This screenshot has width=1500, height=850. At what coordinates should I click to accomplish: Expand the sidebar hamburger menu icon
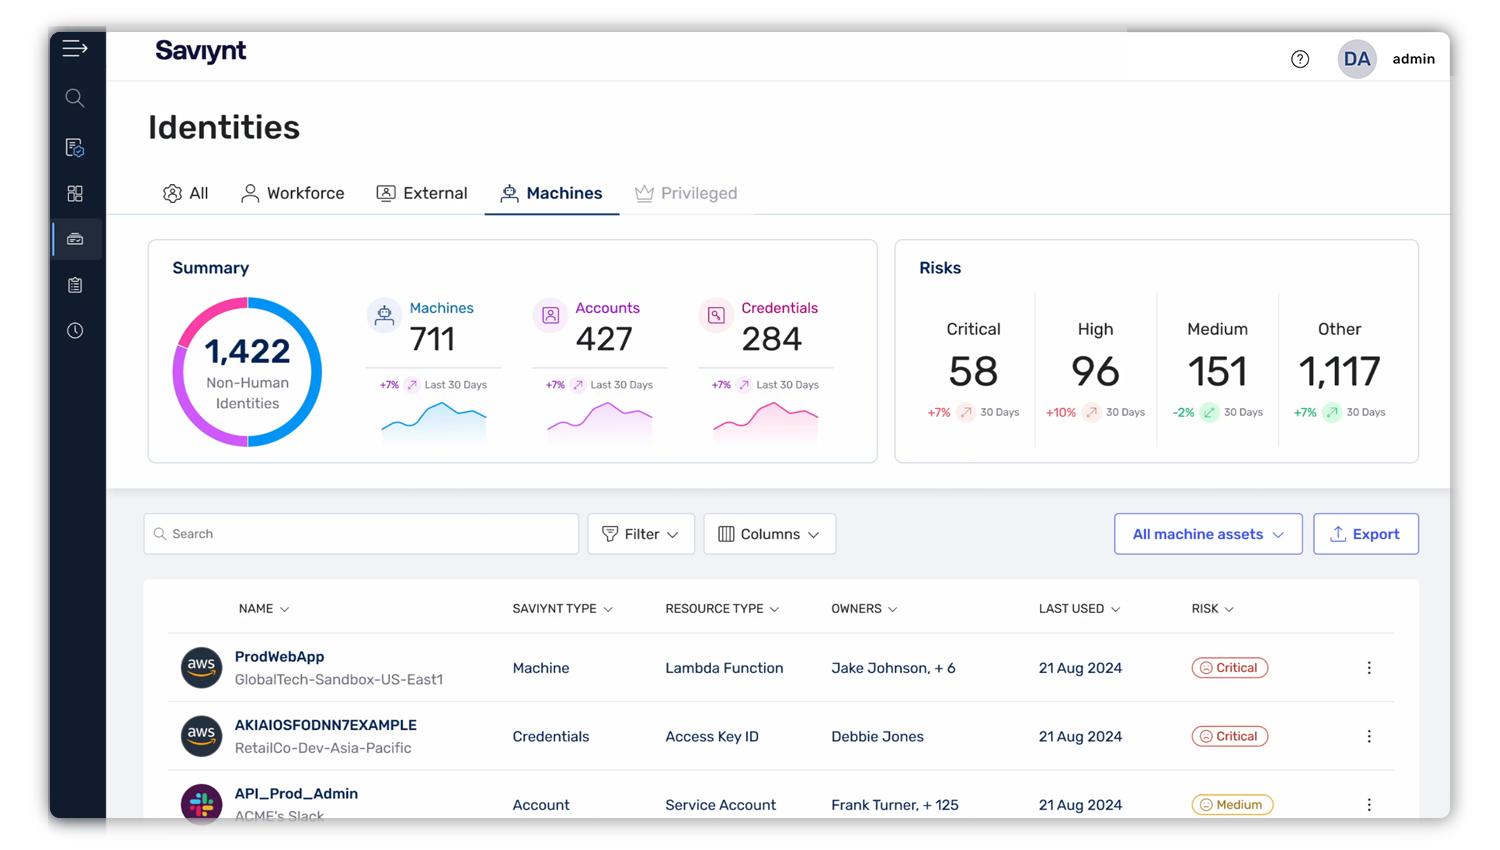click(x=75, y=48)
